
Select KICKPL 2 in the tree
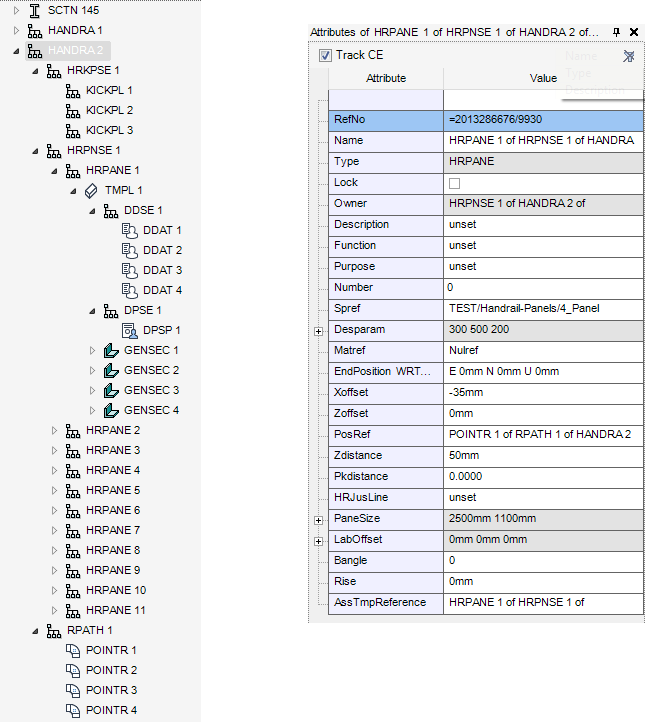109,110
